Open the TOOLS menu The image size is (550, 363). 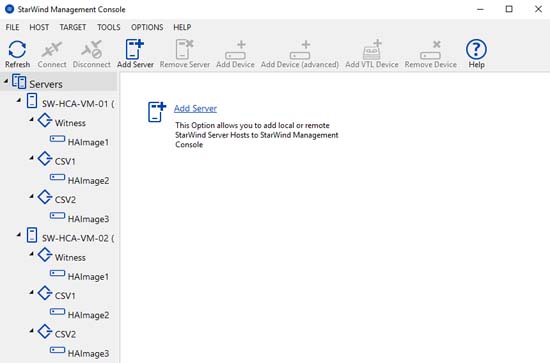pyautogui.click(x=109, y=27)
